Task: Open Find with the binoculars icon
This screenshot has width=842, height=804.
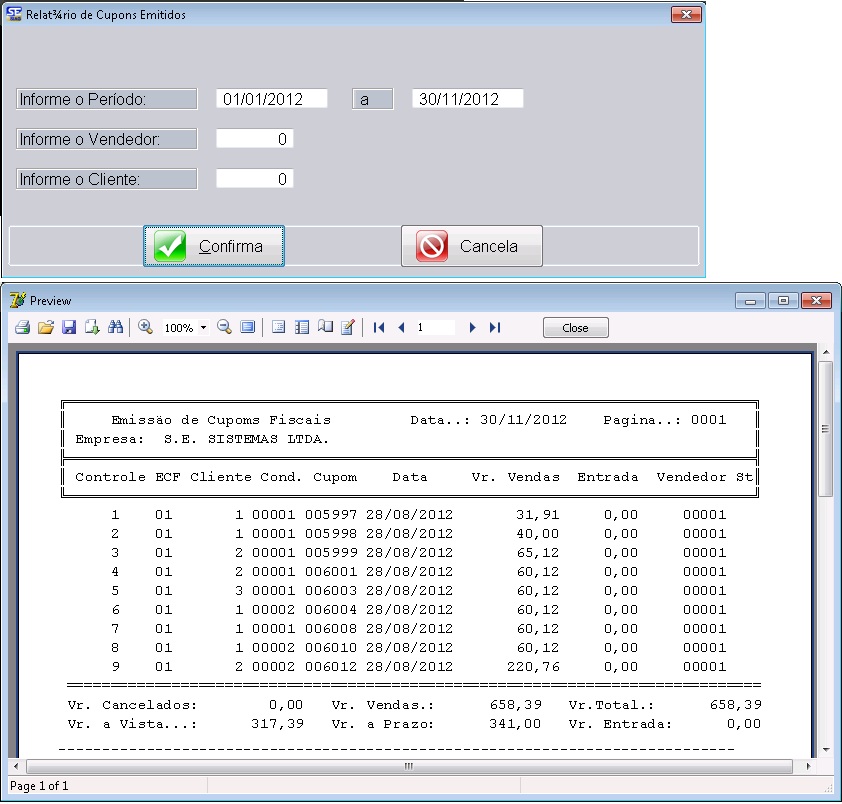Action: (x=115, y=327)
